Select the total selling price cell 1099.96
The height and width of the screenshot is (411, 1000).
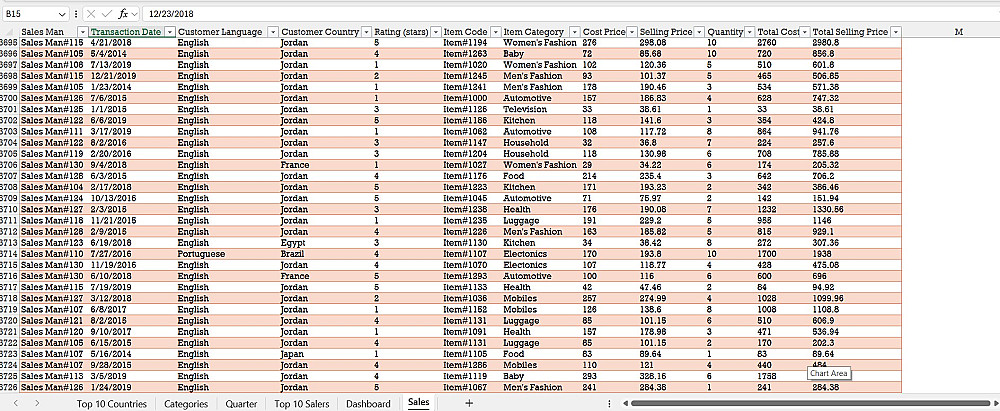856,298
